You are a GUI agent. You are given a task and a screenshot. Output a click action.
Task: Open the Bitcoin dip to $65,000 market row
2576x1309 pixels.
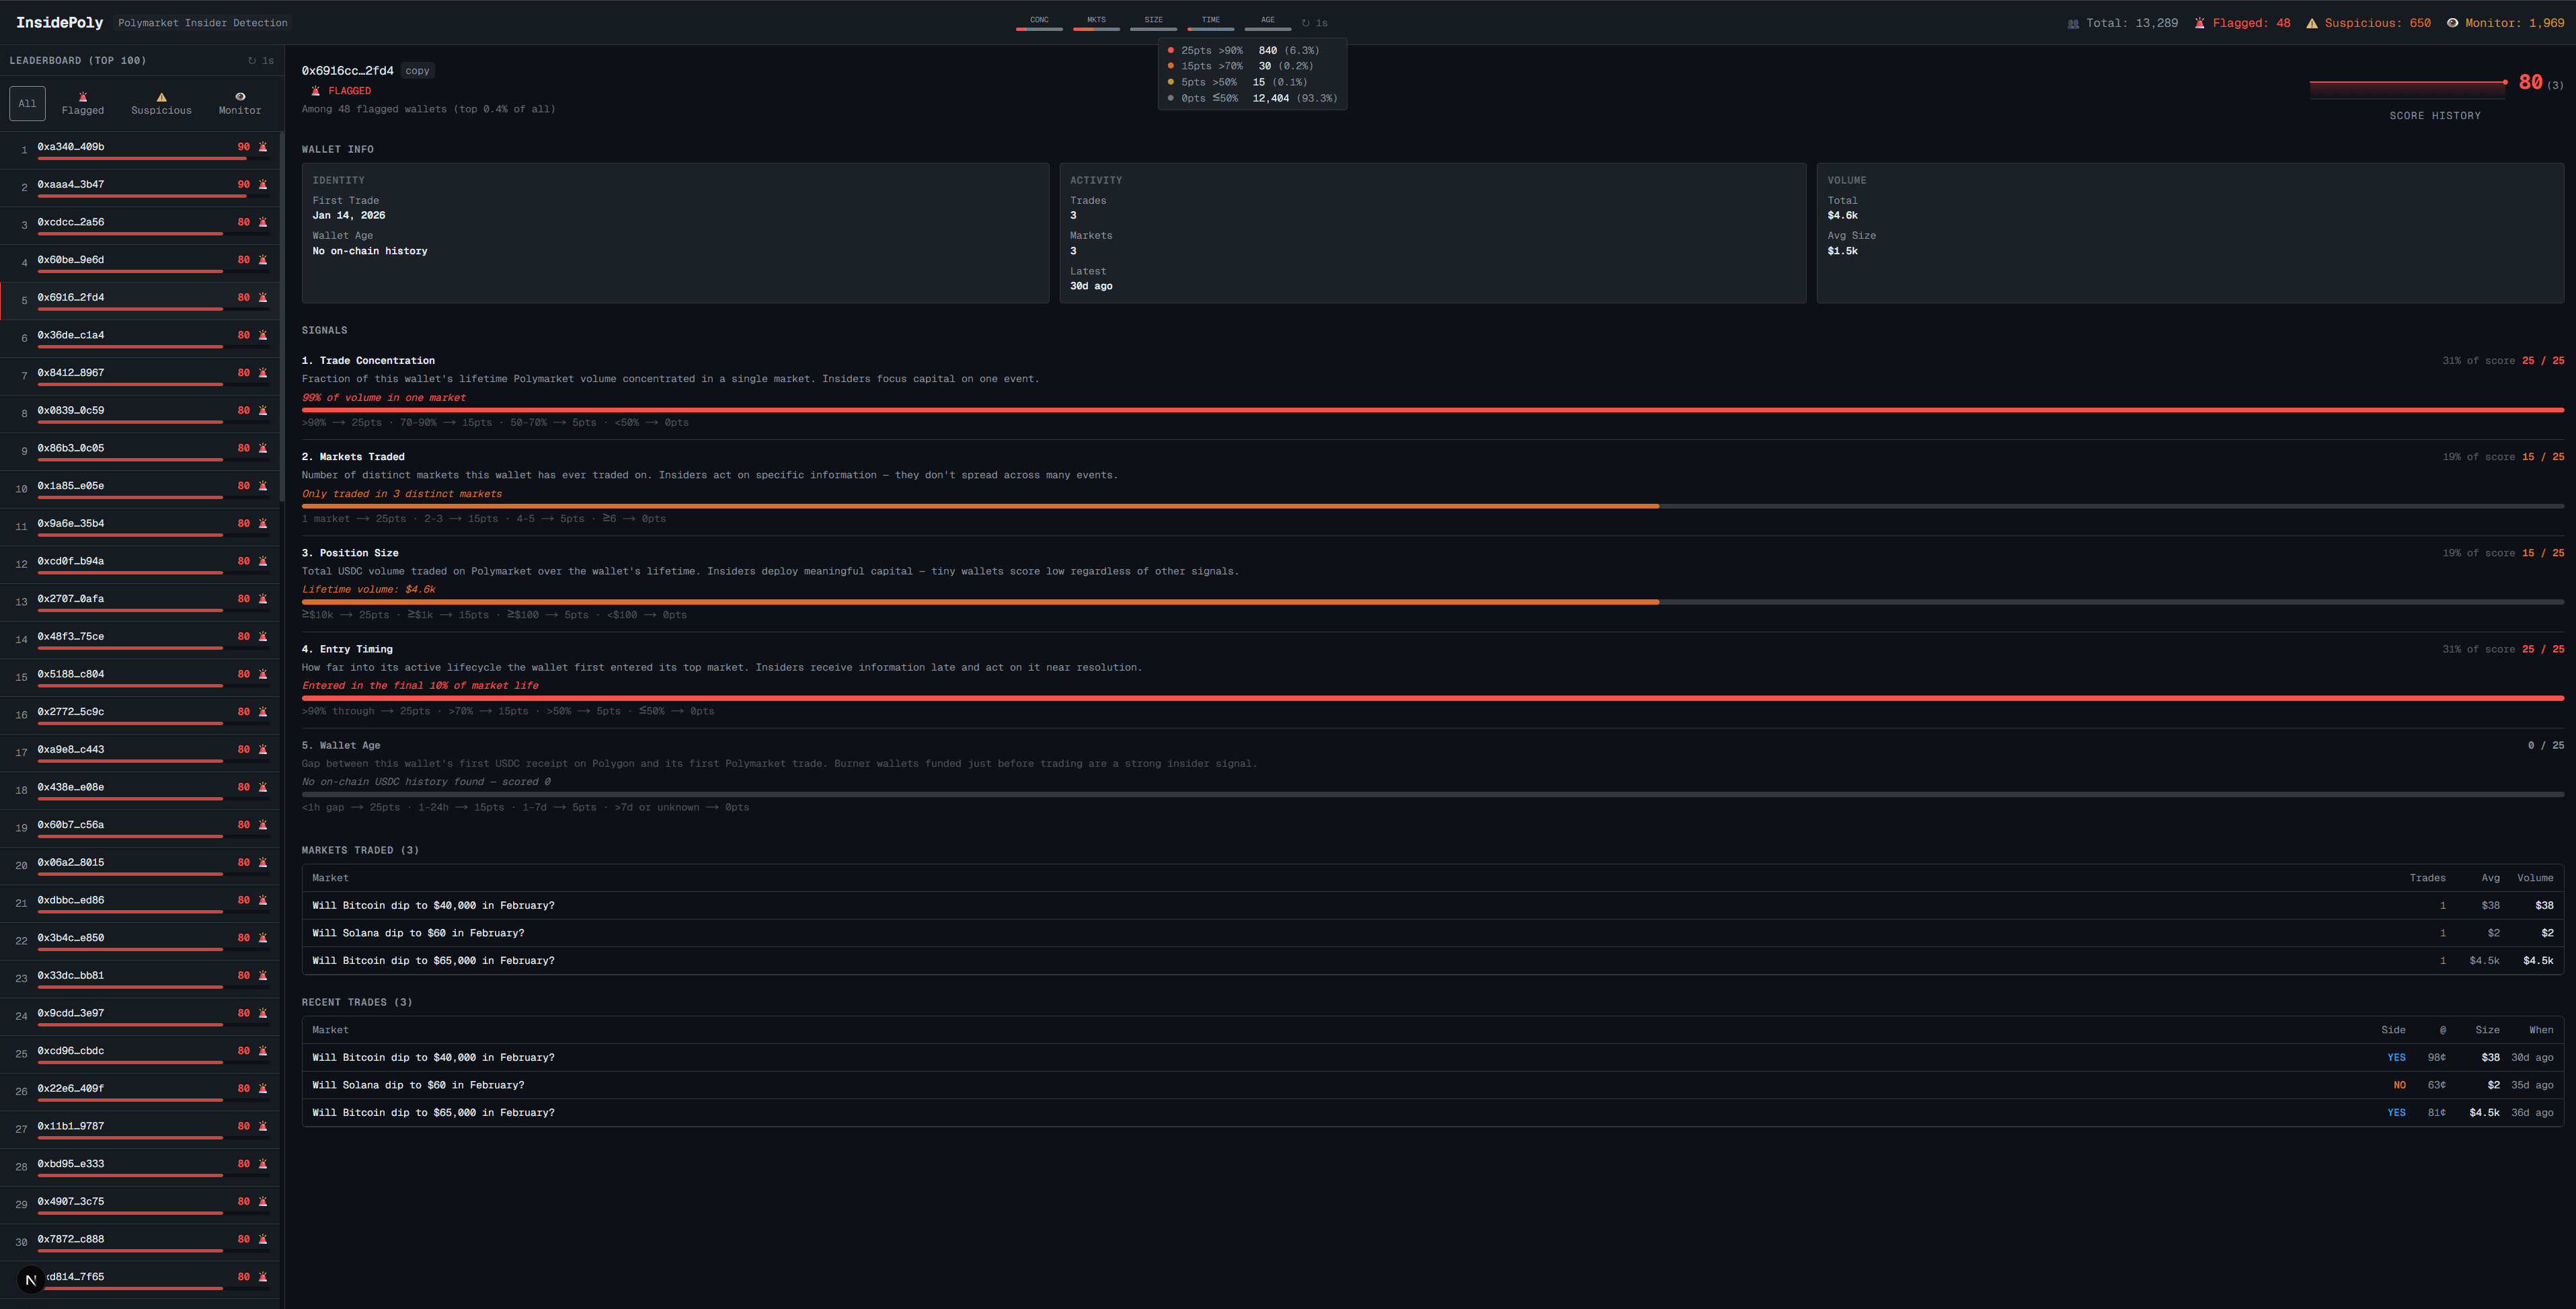433,961
